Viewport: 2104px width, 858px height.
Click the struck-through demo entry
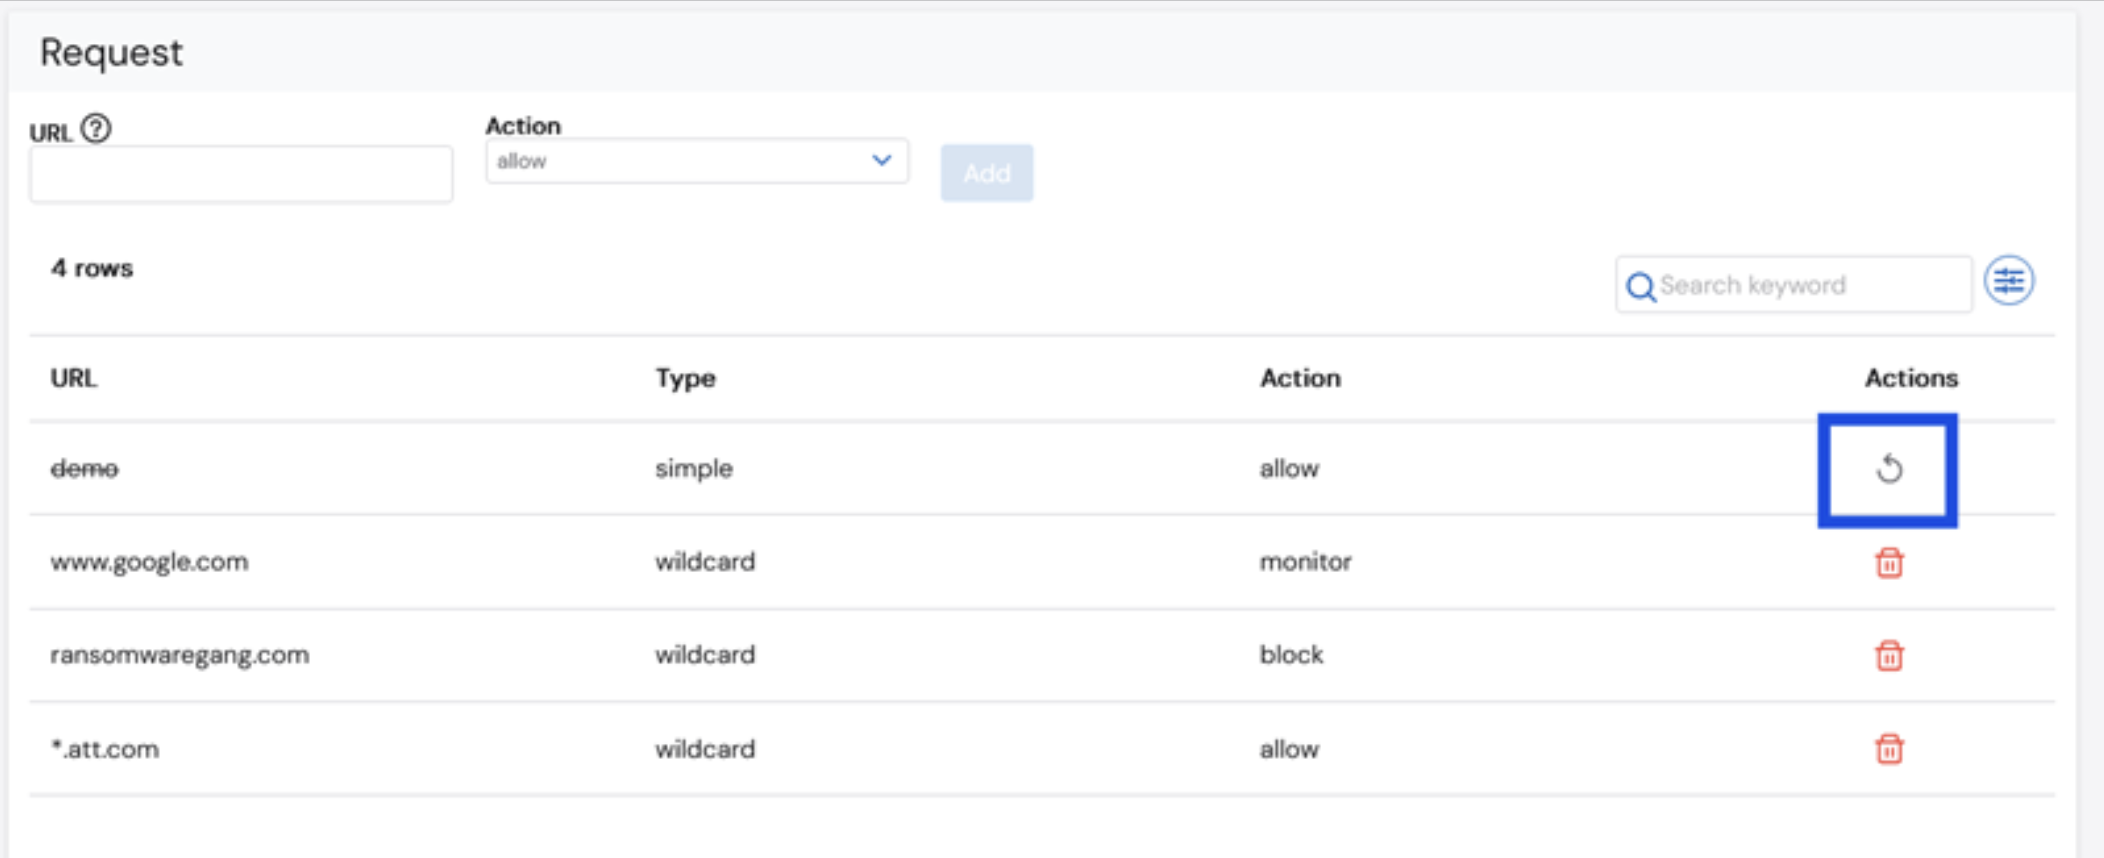(84, 468)
